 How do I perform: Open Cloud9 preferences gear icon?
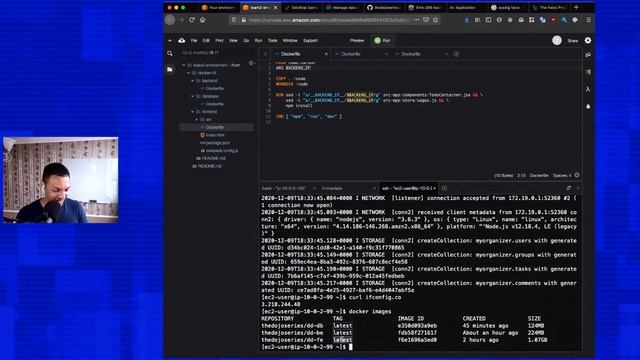tap(588, 40)
